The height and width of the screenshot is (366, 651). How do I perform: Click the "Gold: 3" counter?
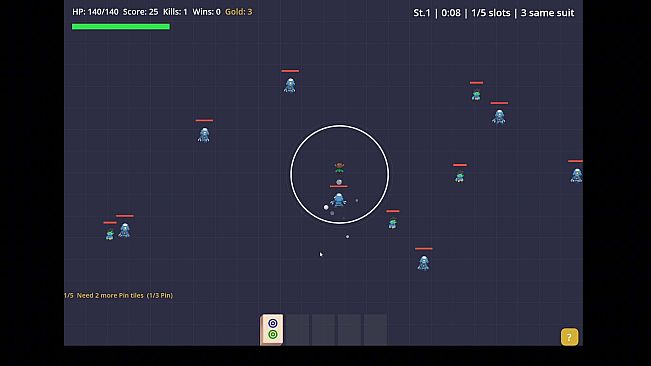(x=238, y=12)
